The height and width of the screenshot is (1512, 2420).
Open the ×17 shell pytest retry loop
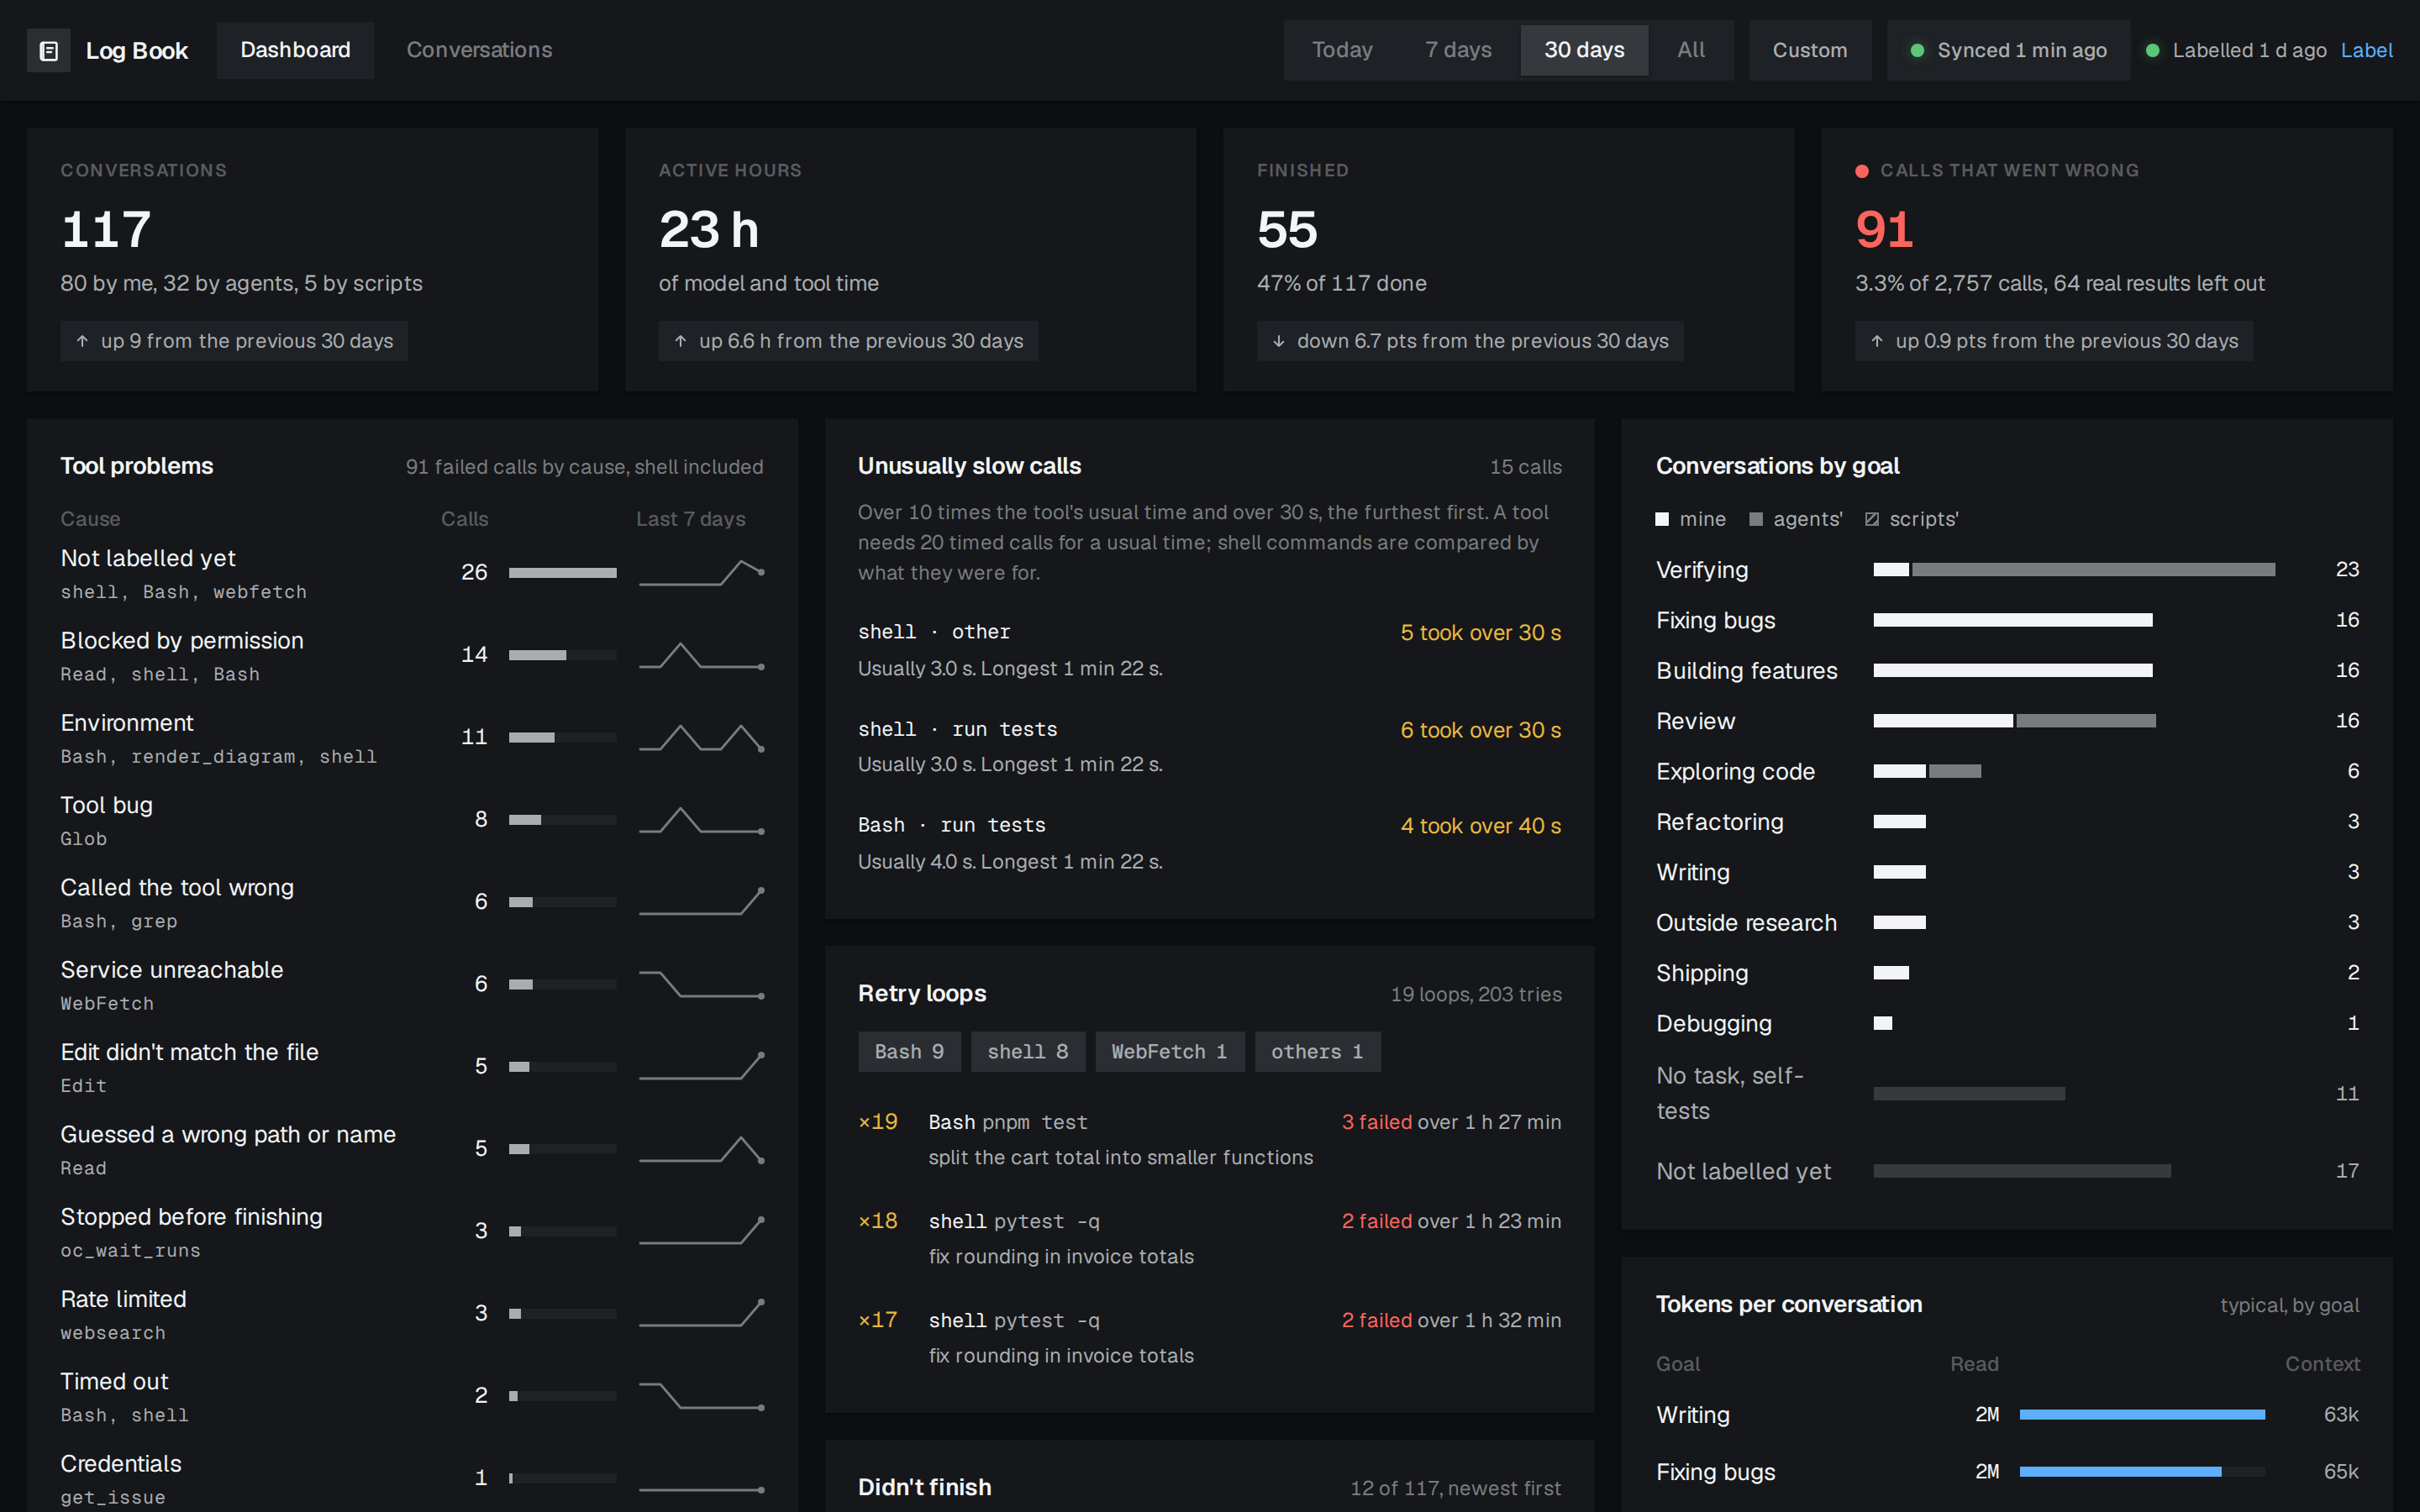pyautogui.click(x=1210, y=1337)
